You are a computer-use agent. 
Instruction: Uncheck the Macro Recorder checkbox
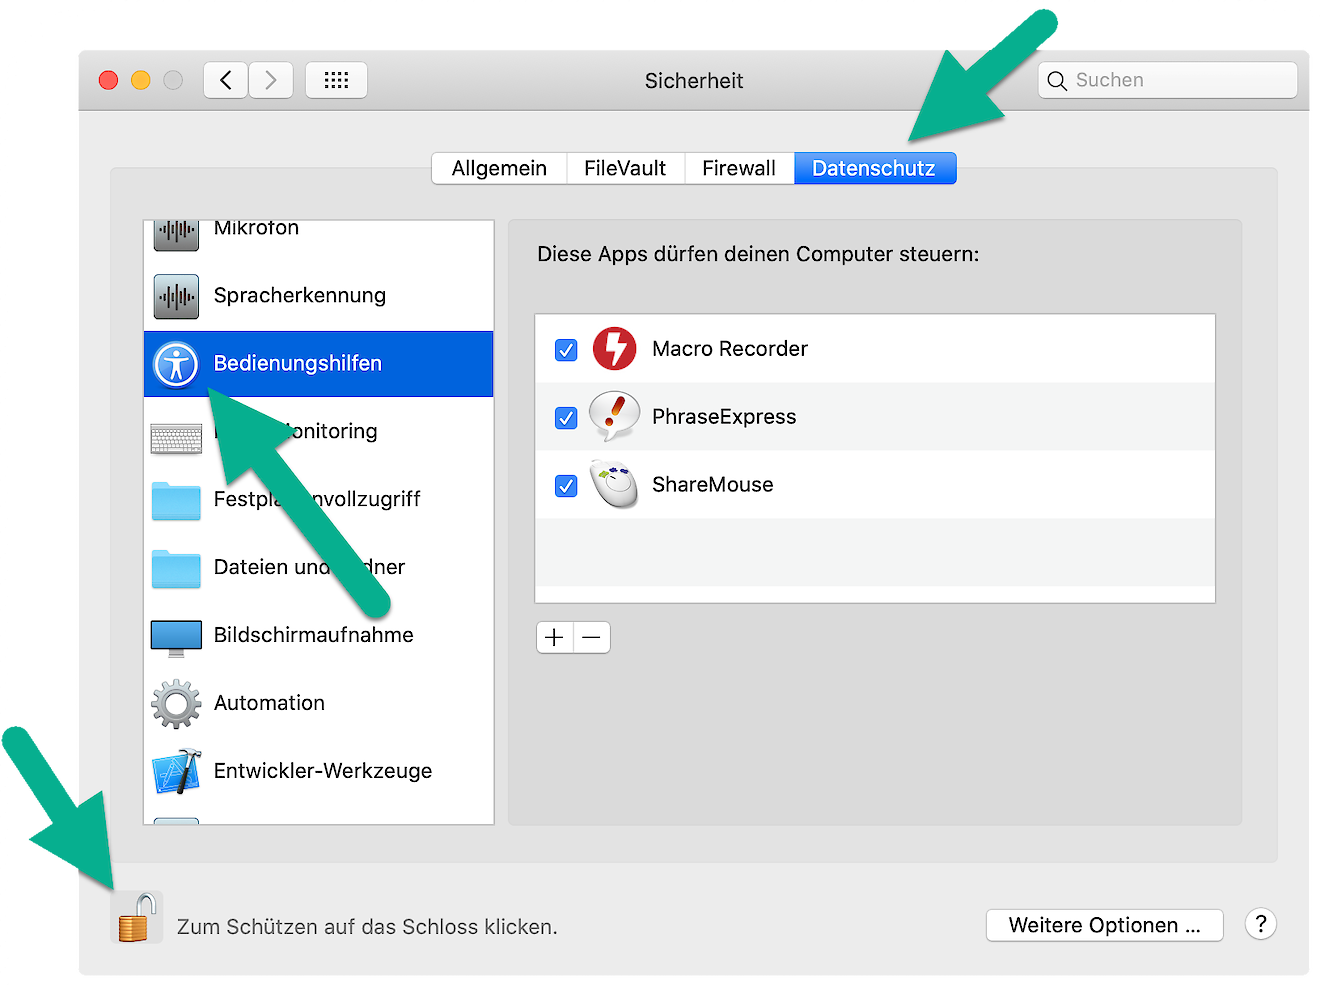pyautogui.click(x=566, y=350)
